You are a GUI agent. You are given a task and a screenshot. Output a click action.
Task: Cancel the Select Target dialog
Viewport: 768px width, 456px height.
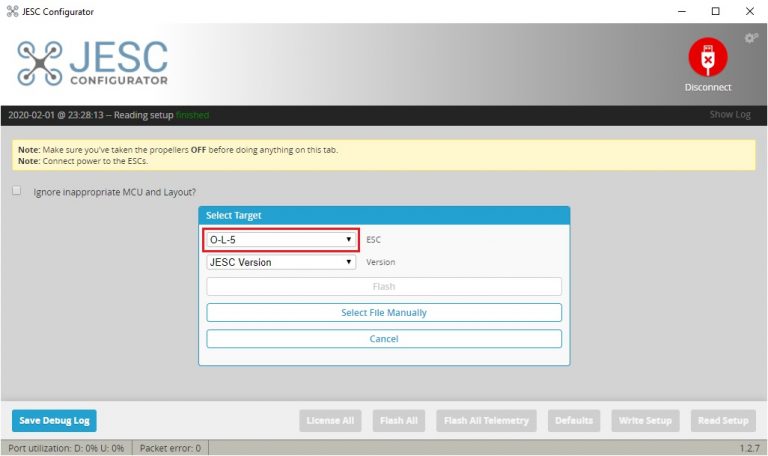pos(384,338)
